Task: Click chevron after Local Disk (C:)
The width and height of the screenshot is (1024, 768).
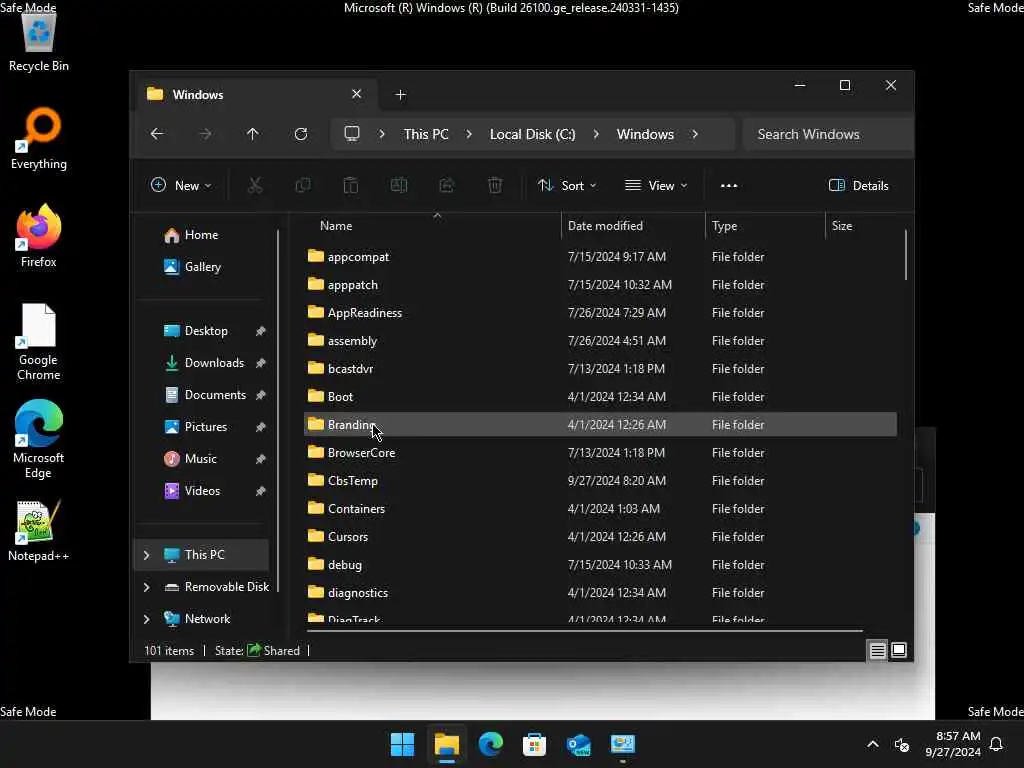Action: coord(596,134)
